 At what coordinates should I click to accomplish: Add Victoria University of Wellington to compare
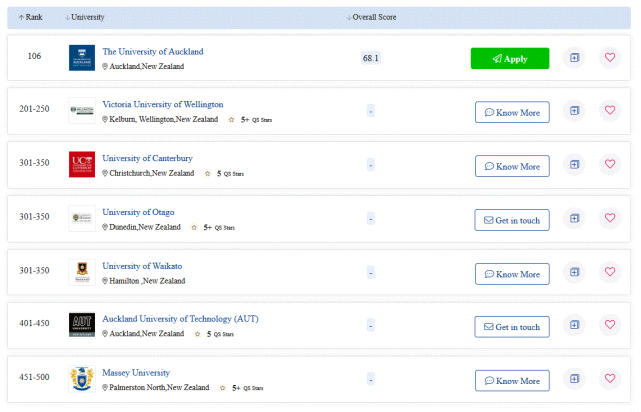pyautogui.click(x=574, y=112)
